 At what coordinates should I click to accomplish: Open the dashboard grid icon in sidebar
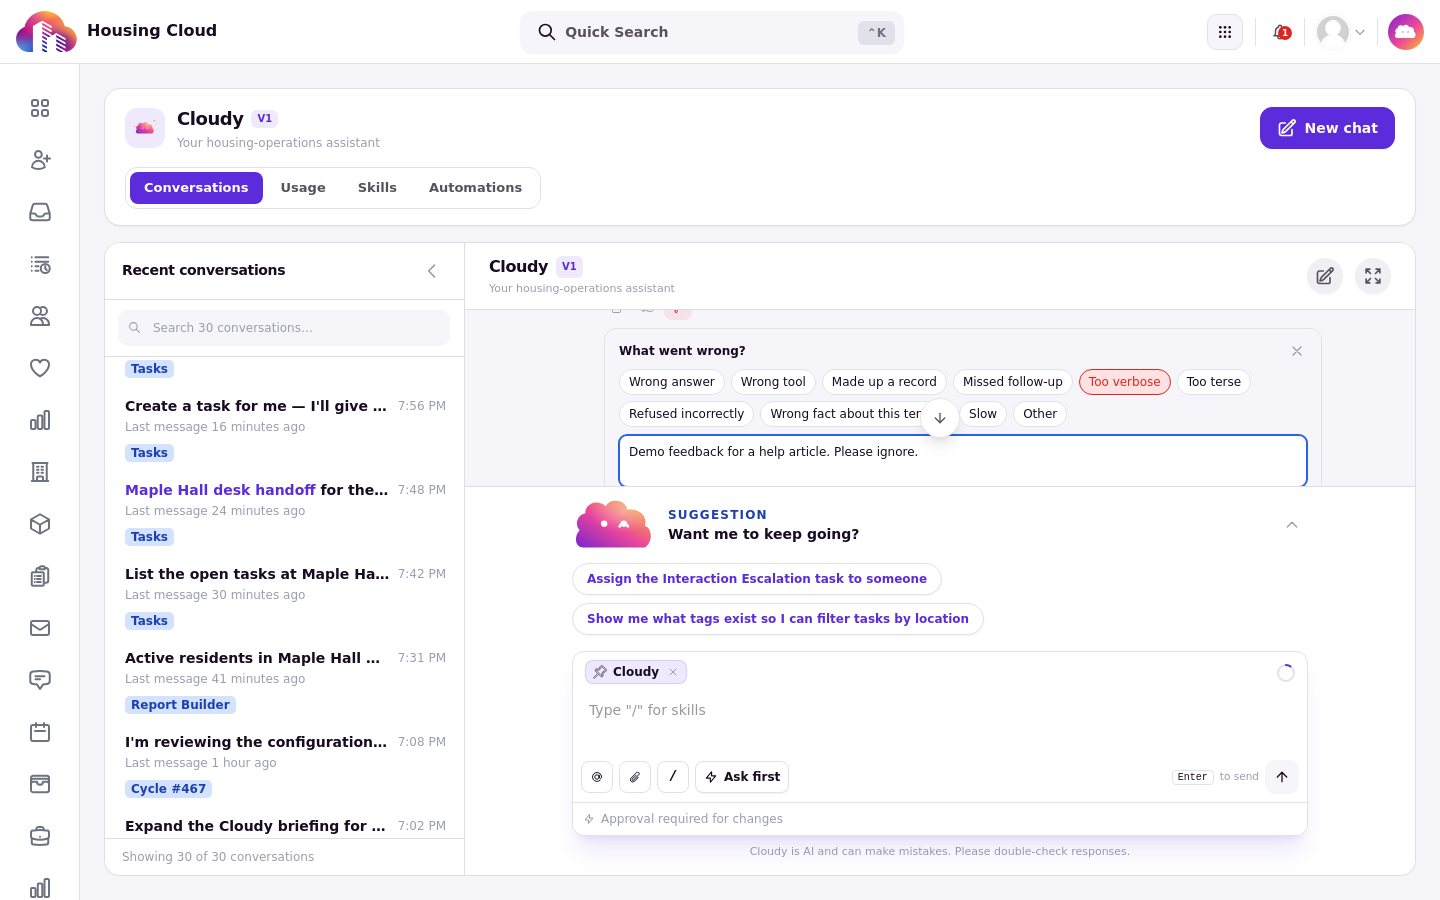[40, 108]
